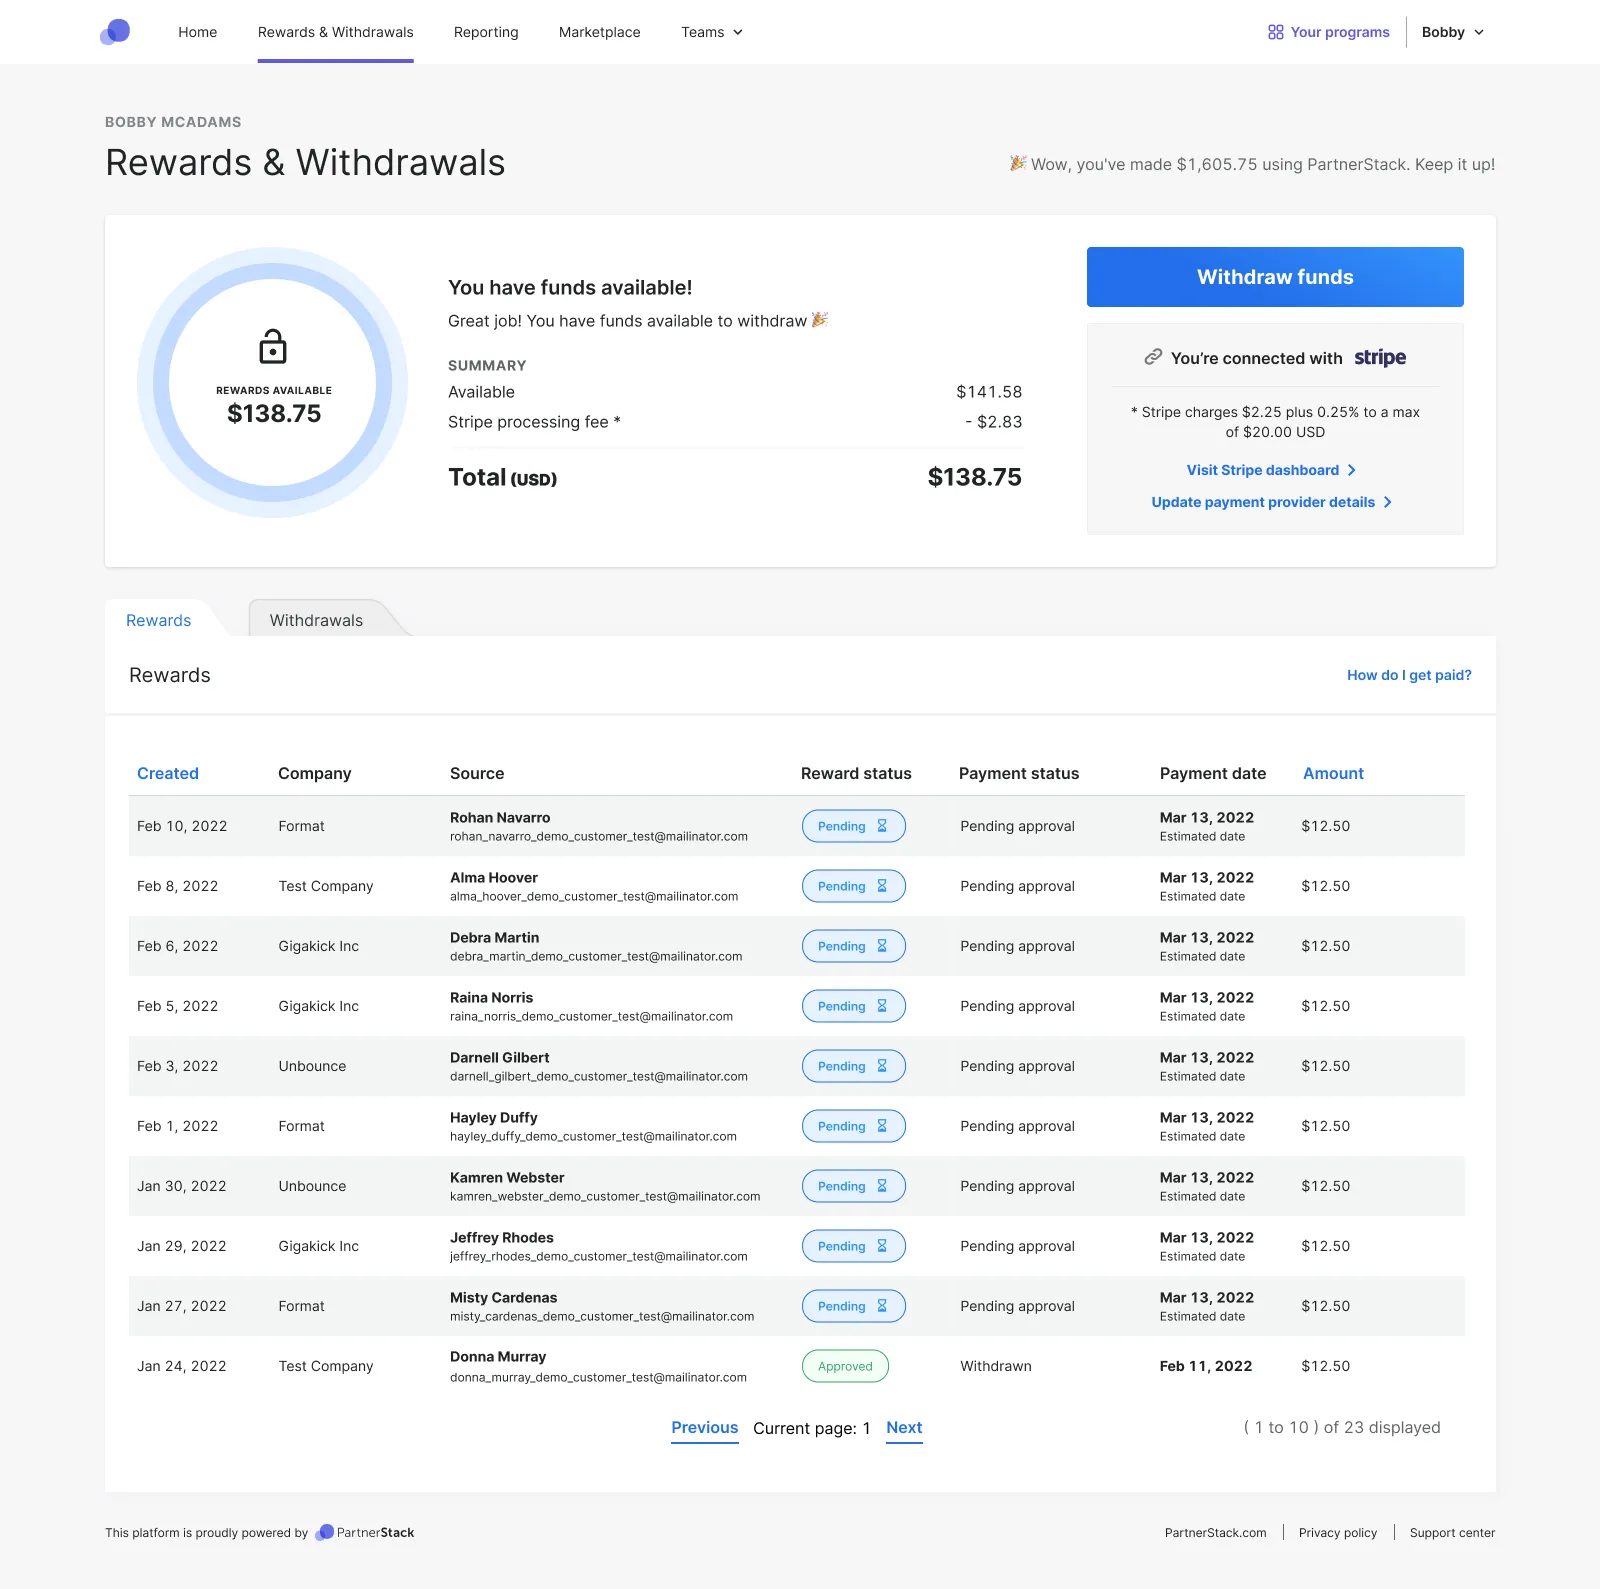Sort table by Created column
Viewport: 1600px width, 1589px height.
pos(168,773)
